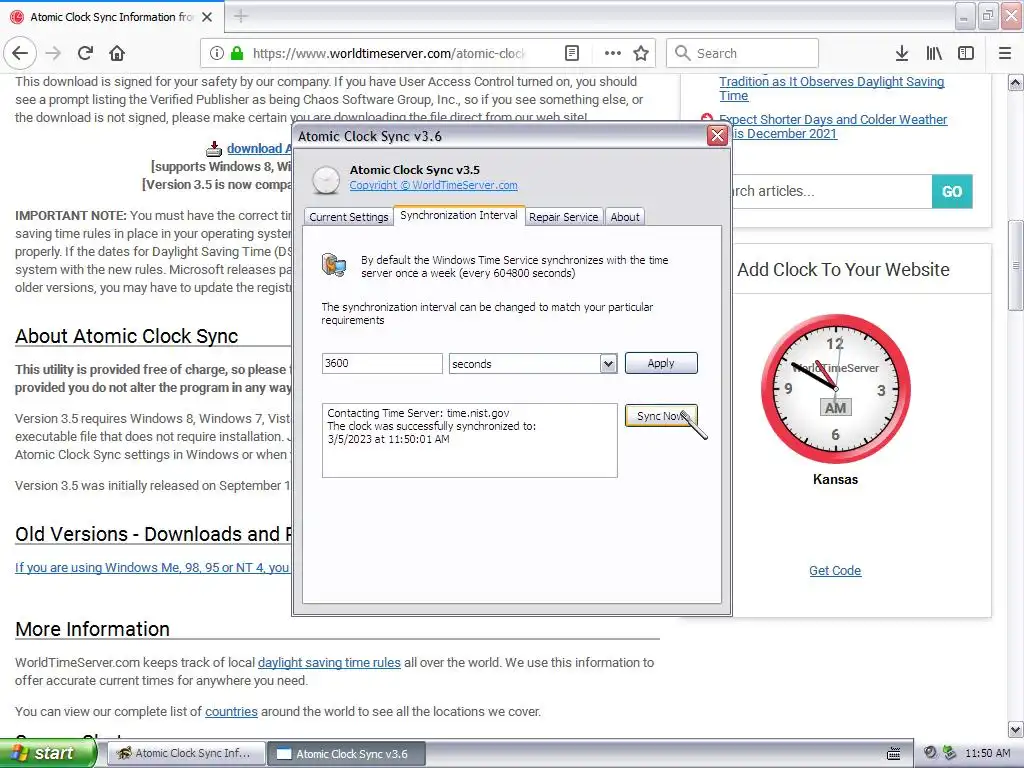Select Atomic Clock Sync v3.6 taskbar item
This screenshot has width=1024, height=768.
[346, 754]
